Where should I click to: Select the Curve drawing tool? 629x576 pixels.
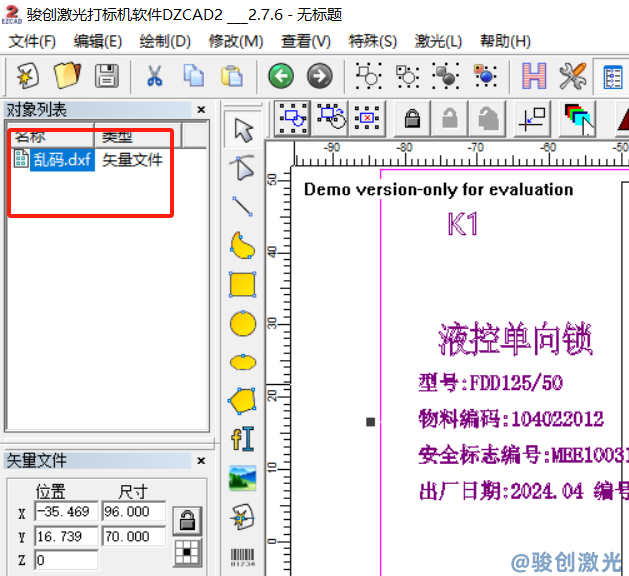click(x=242, y=245)
